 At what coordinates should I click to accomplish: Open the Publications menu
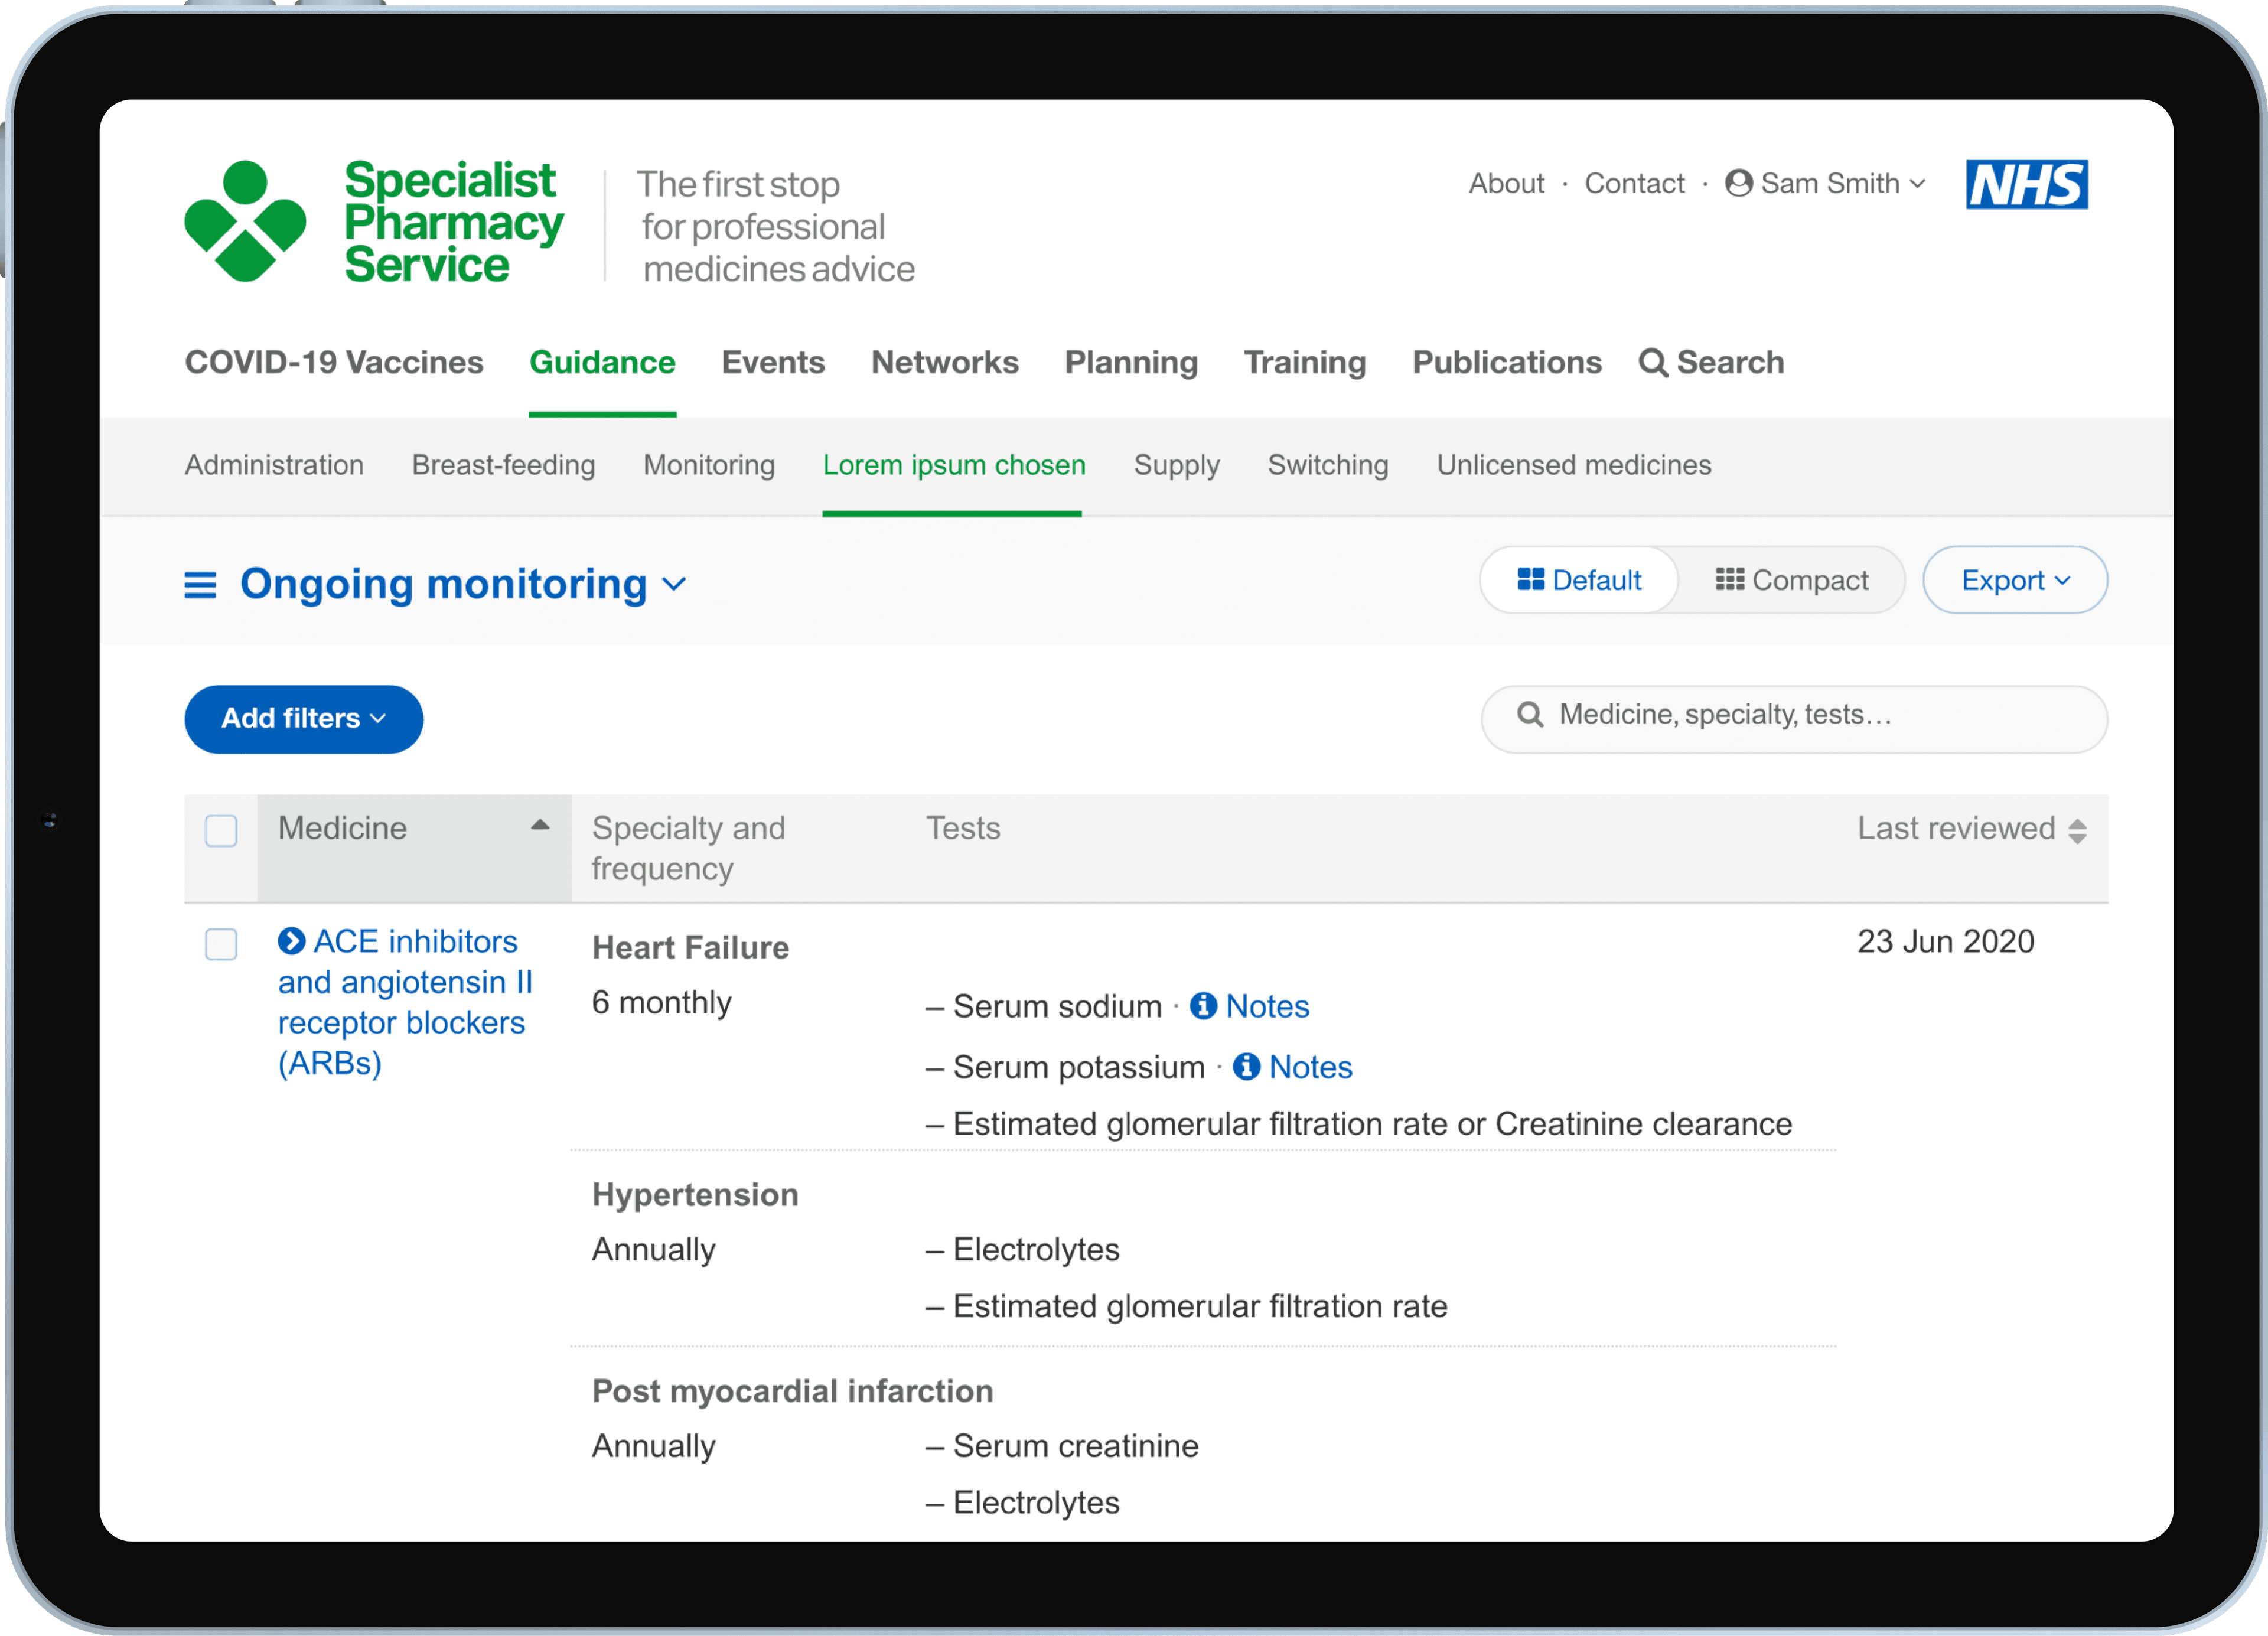(x=1507, y=362)
